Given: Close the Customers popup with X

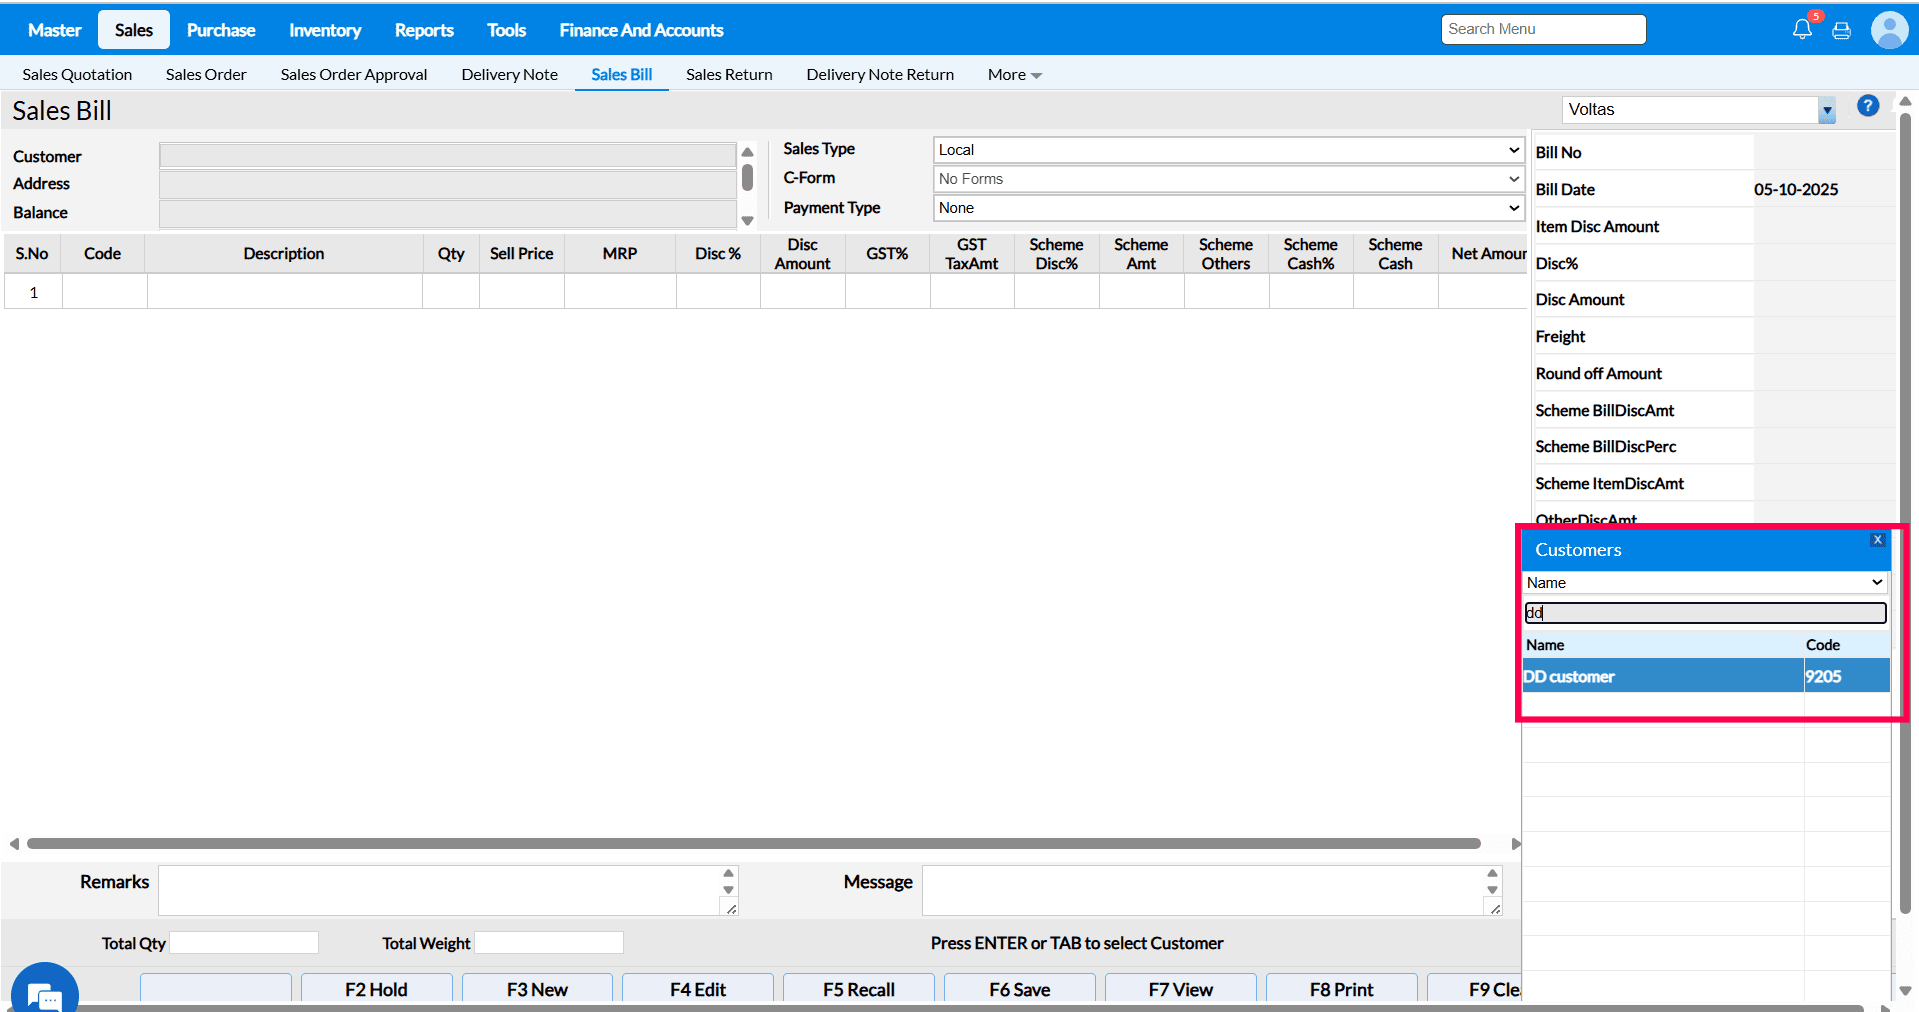Looking at the screenshot, I should pos(1877,540).
